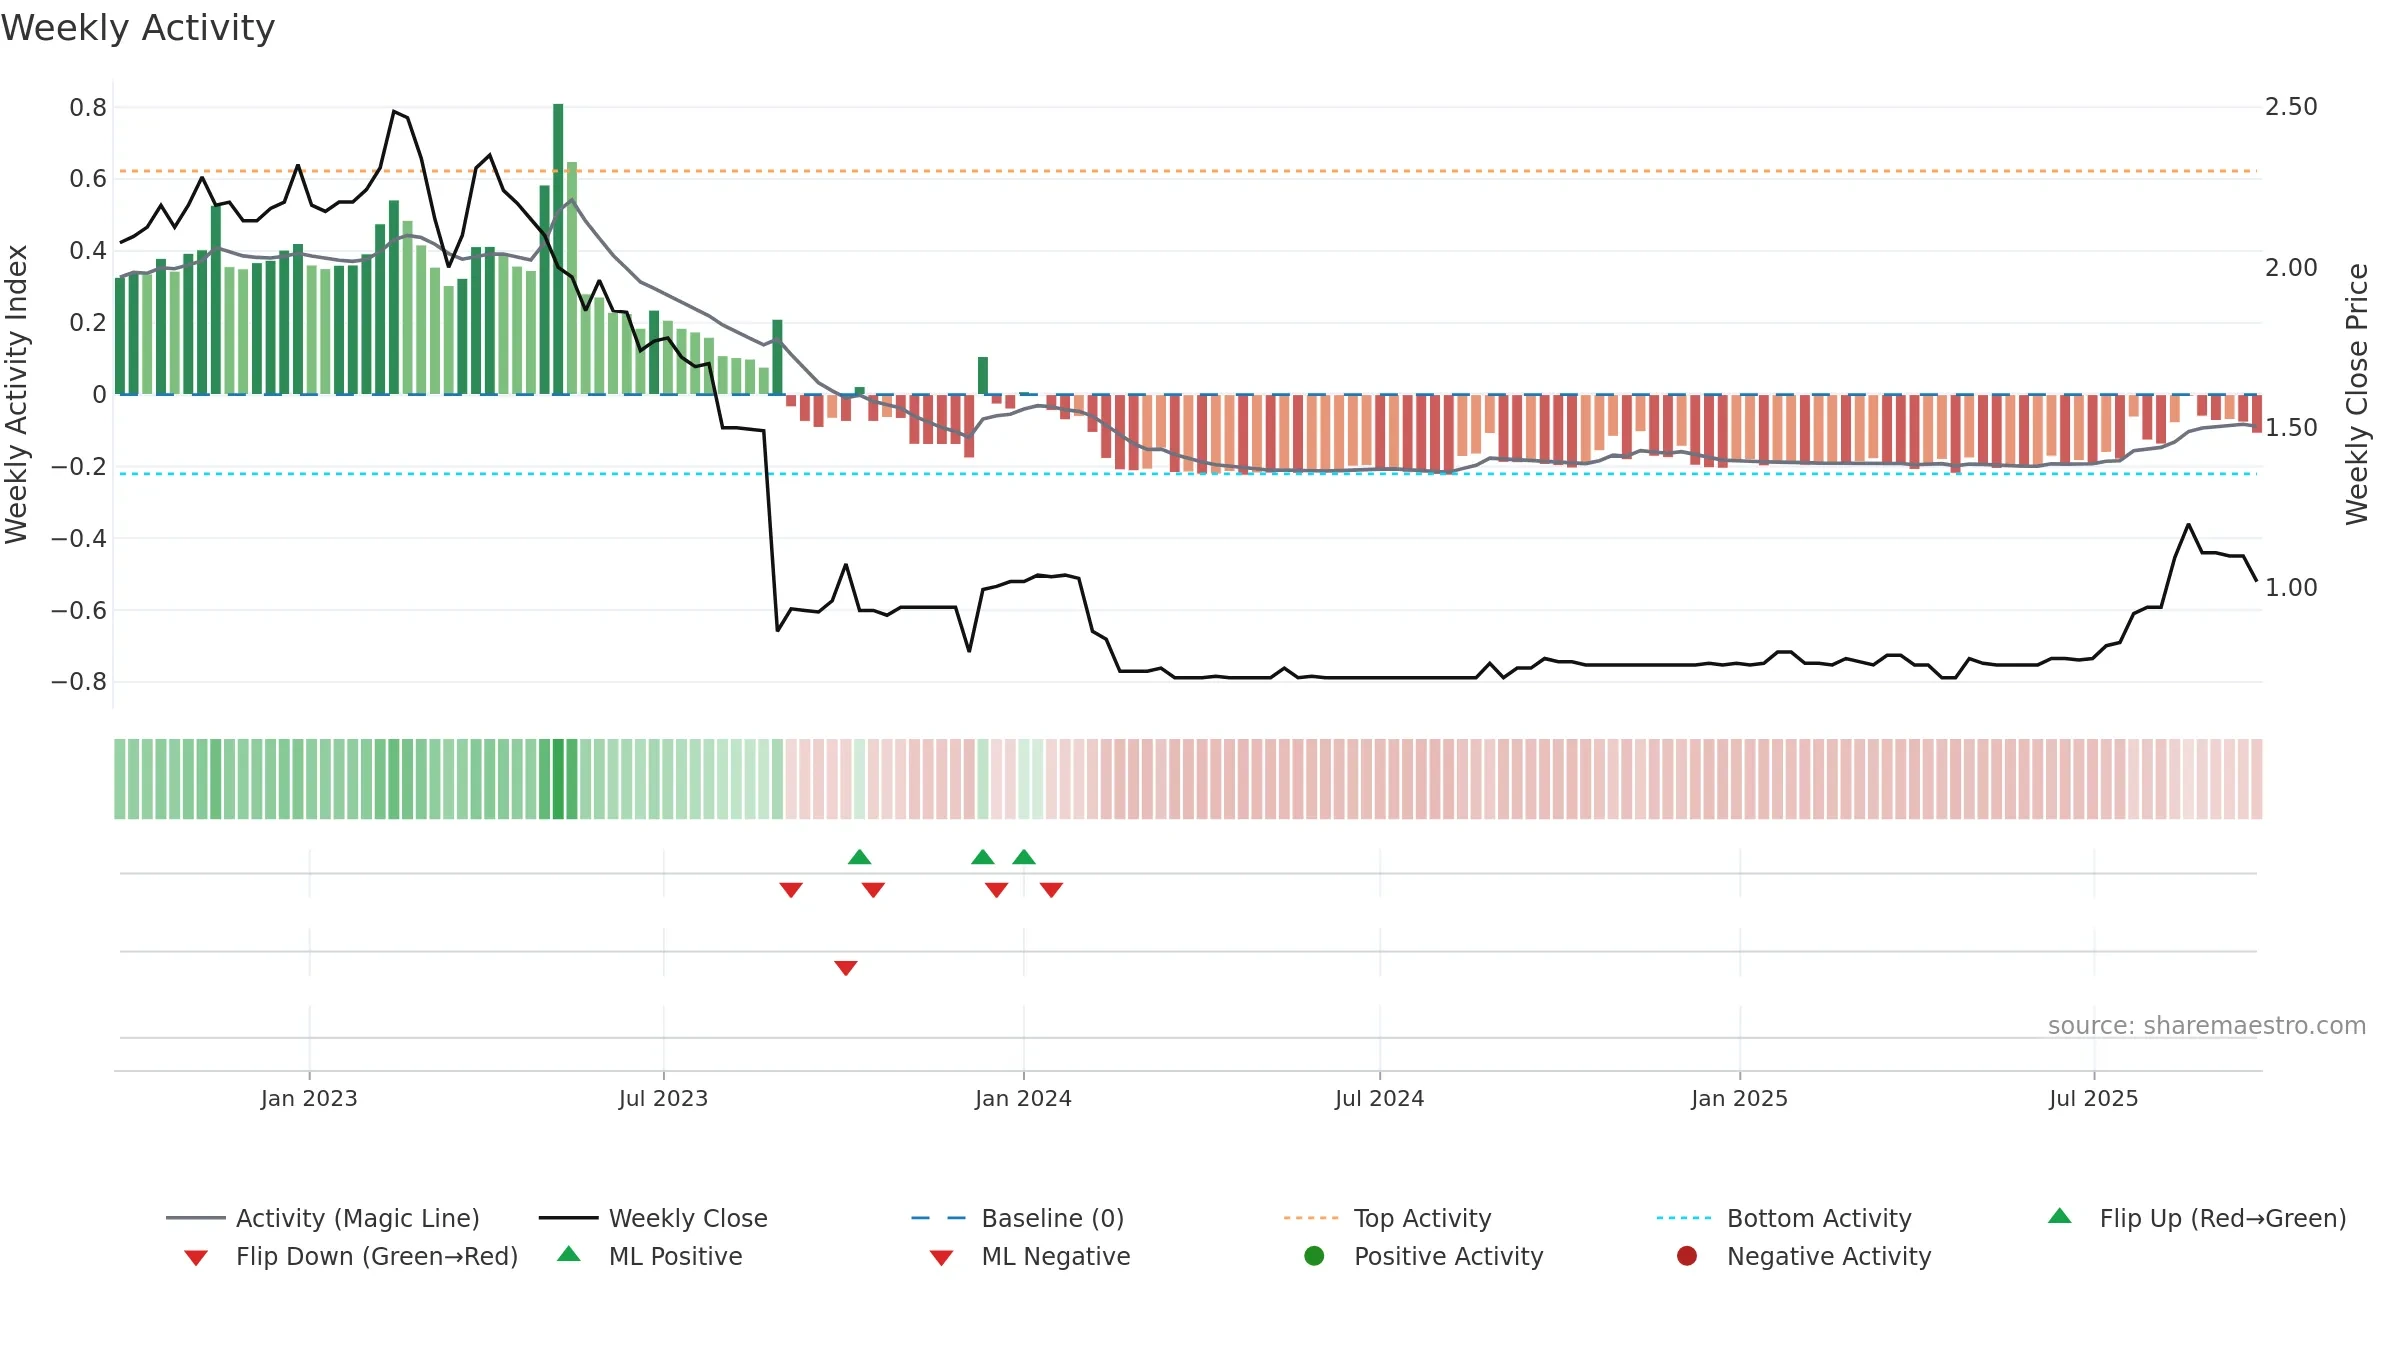Image resolution: width=2400 pixels, height=1350 pixels.
Task: Click the Jul 2023 x-axis label
Action: click(x=663, y=1098)
